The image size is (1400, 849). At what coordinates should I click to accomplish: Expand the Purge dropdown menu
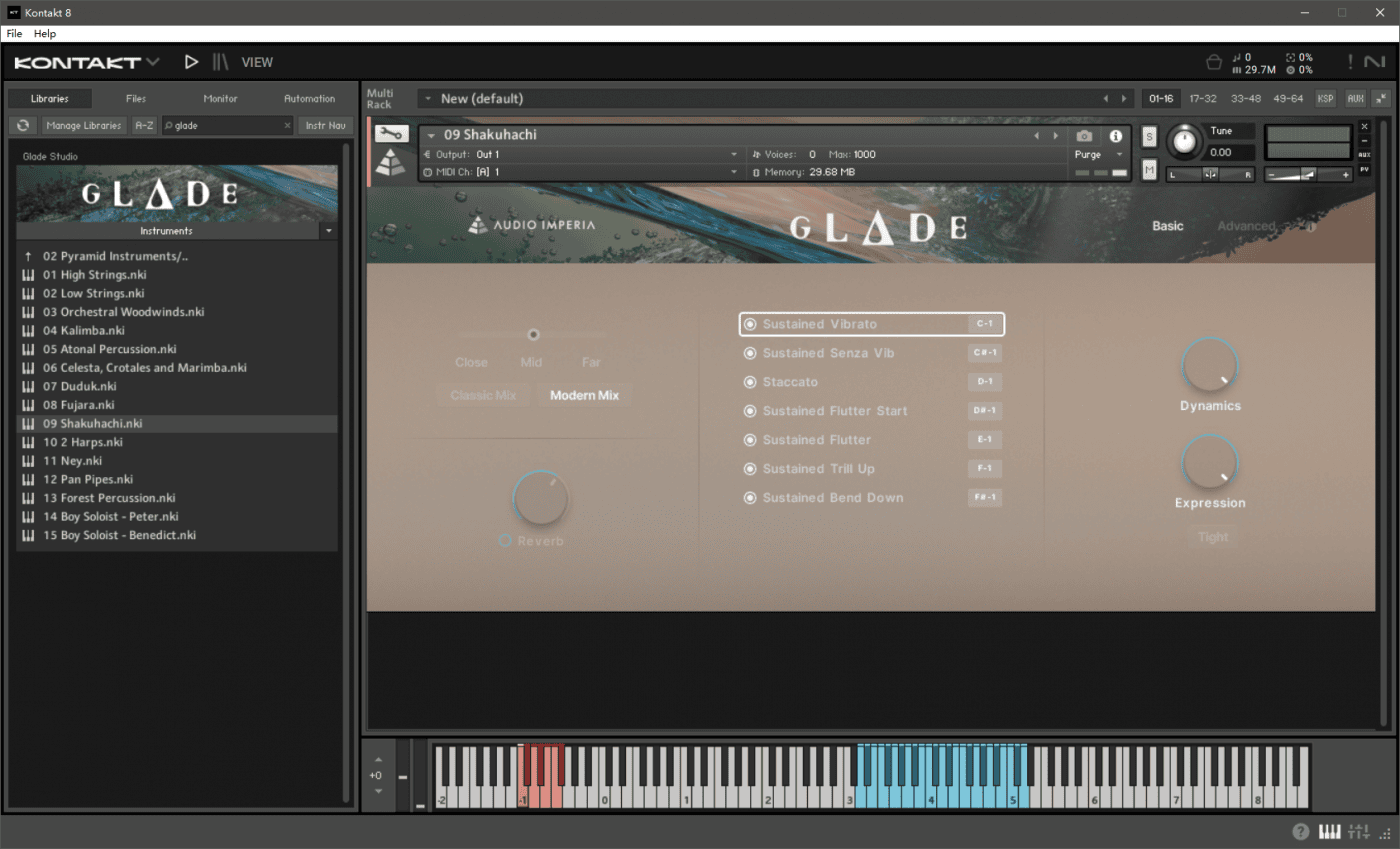point(1098,155)
